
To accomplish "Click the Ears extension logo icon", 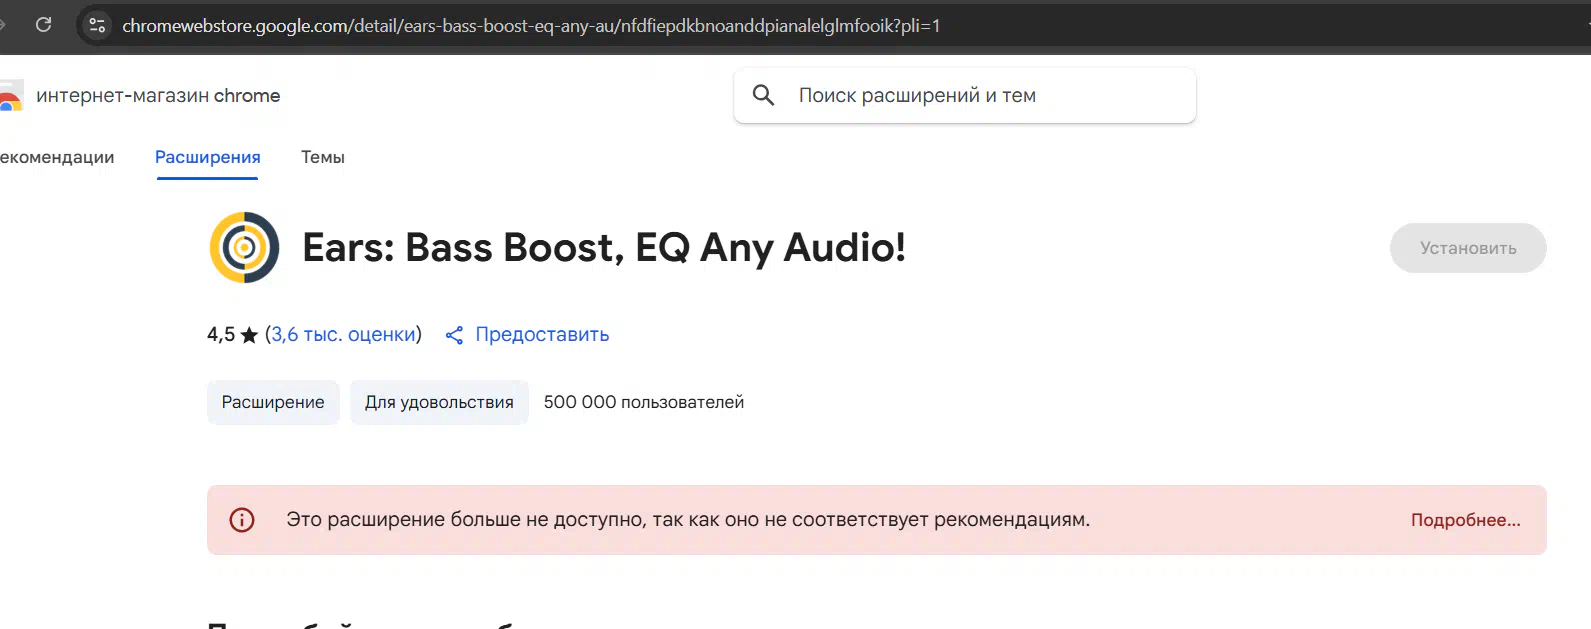I will (244, 247).
